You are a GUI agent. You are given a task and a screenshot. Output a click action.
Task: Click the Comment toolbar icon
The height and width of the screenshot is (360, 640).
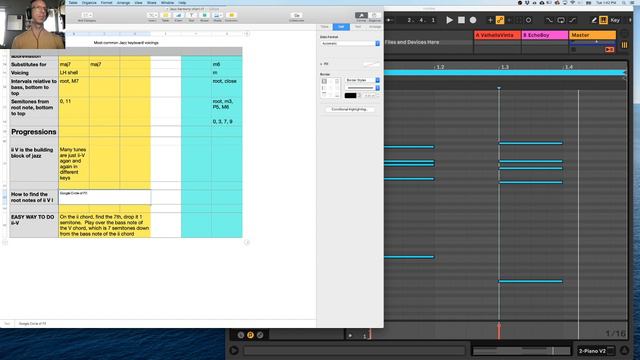tap(231, 16)
